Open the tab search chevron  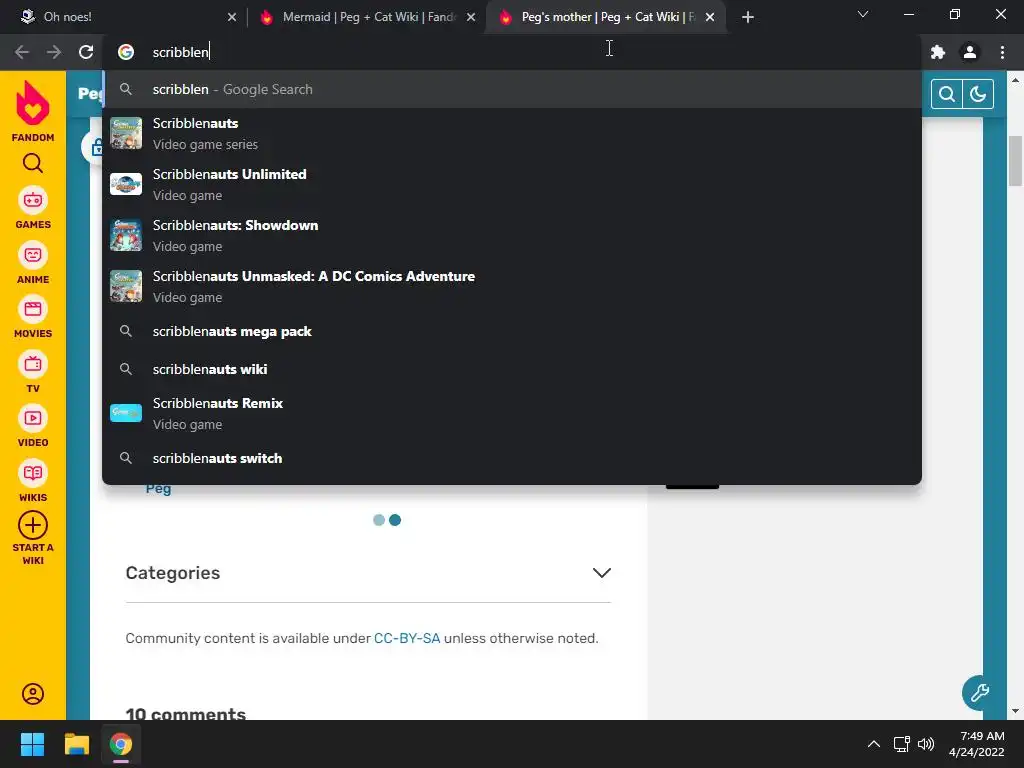(x=863, y=14)
